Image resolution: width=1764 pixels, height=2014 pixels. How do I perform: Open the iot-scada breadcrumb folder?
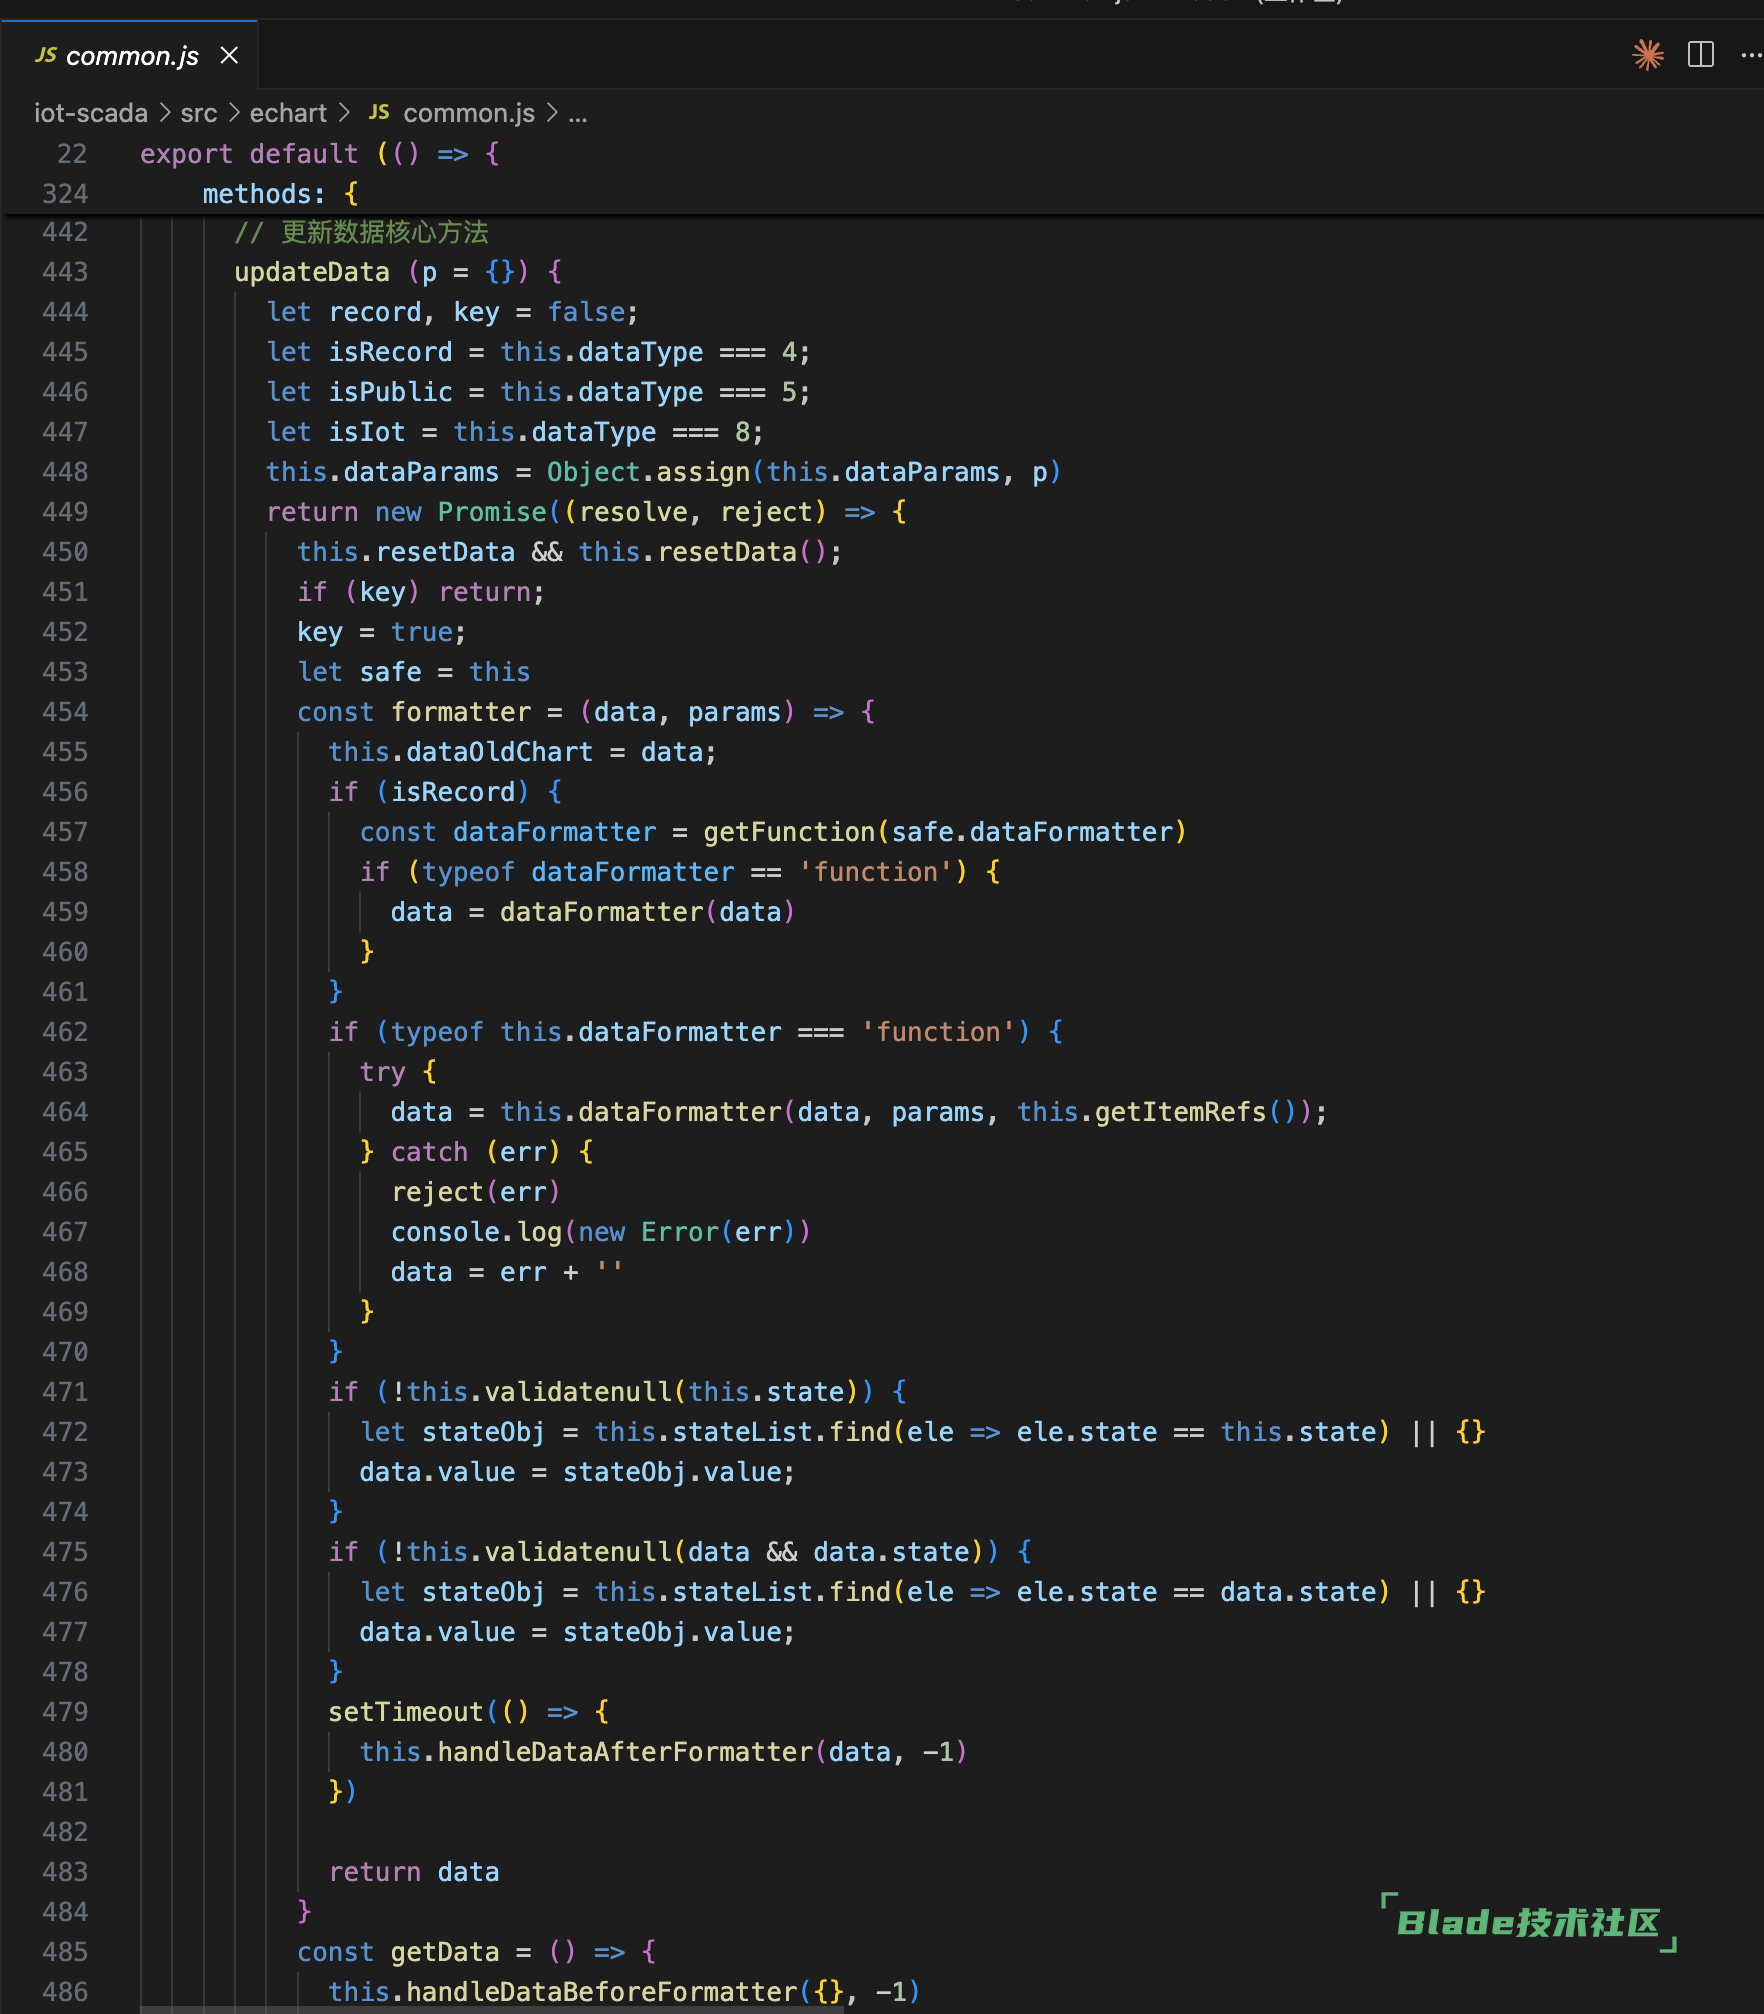point(90,113)
